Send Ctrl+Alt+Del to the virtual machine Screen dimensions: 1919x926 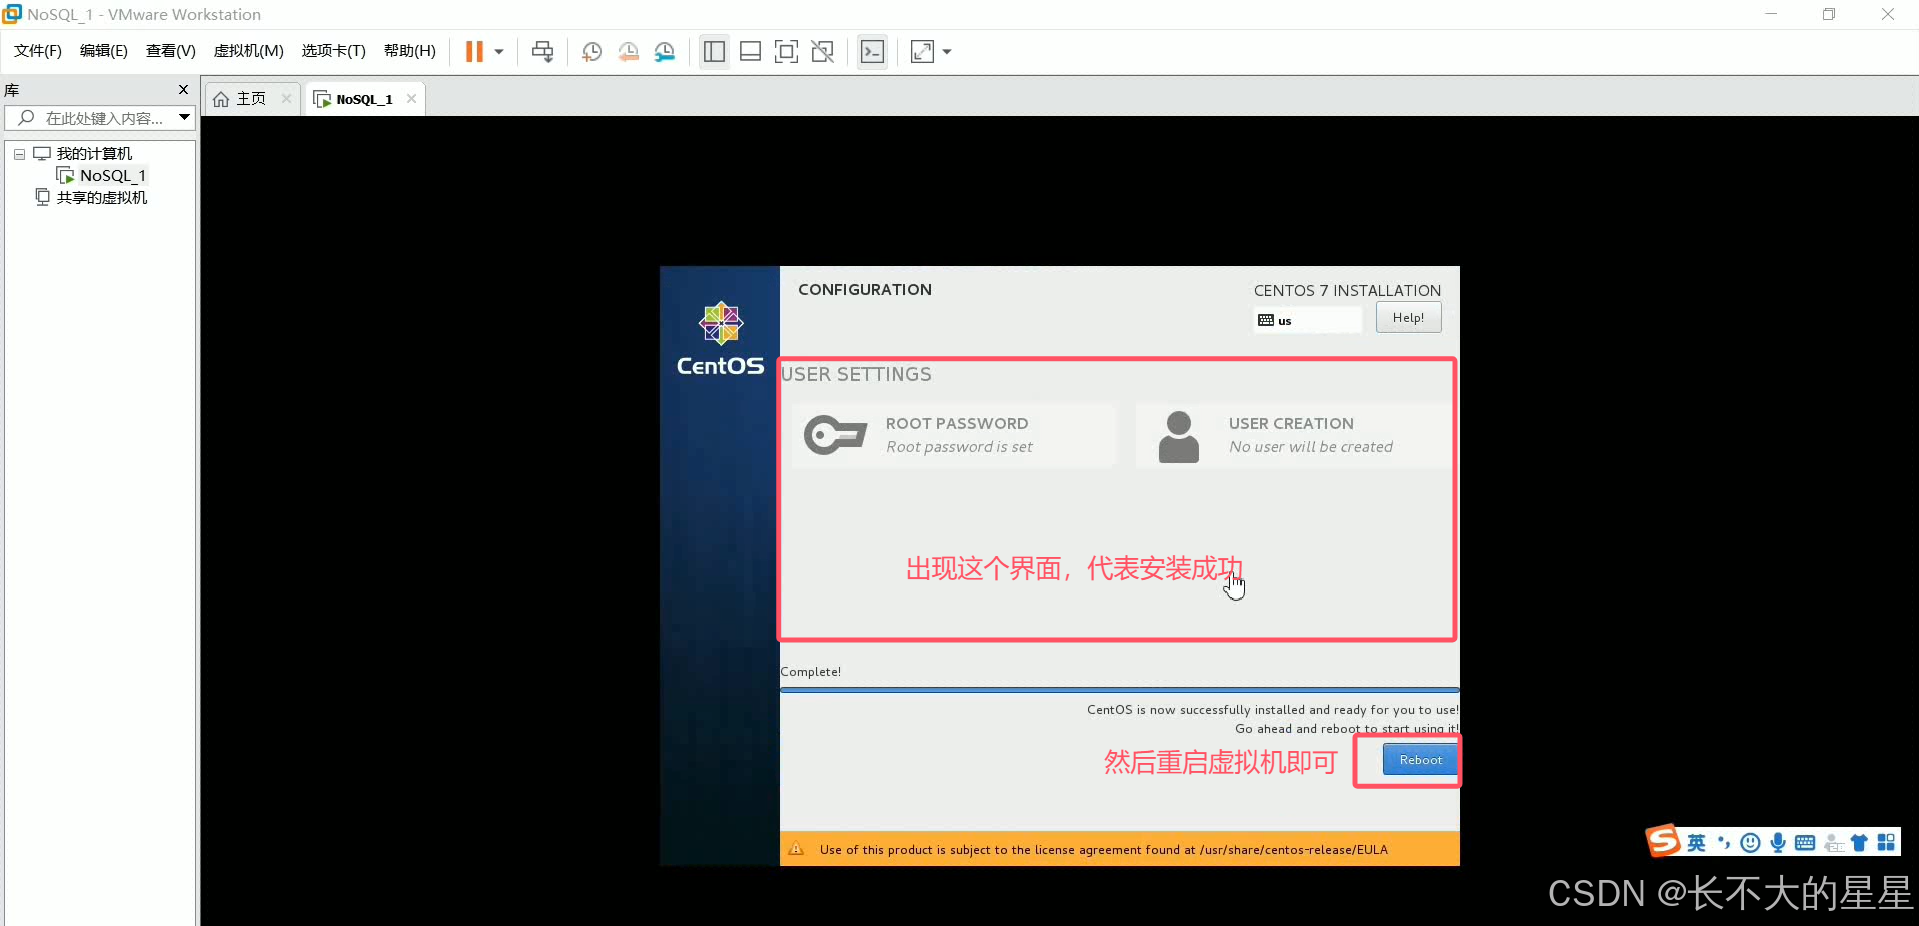pyautogui.click(x=543, y=52)
